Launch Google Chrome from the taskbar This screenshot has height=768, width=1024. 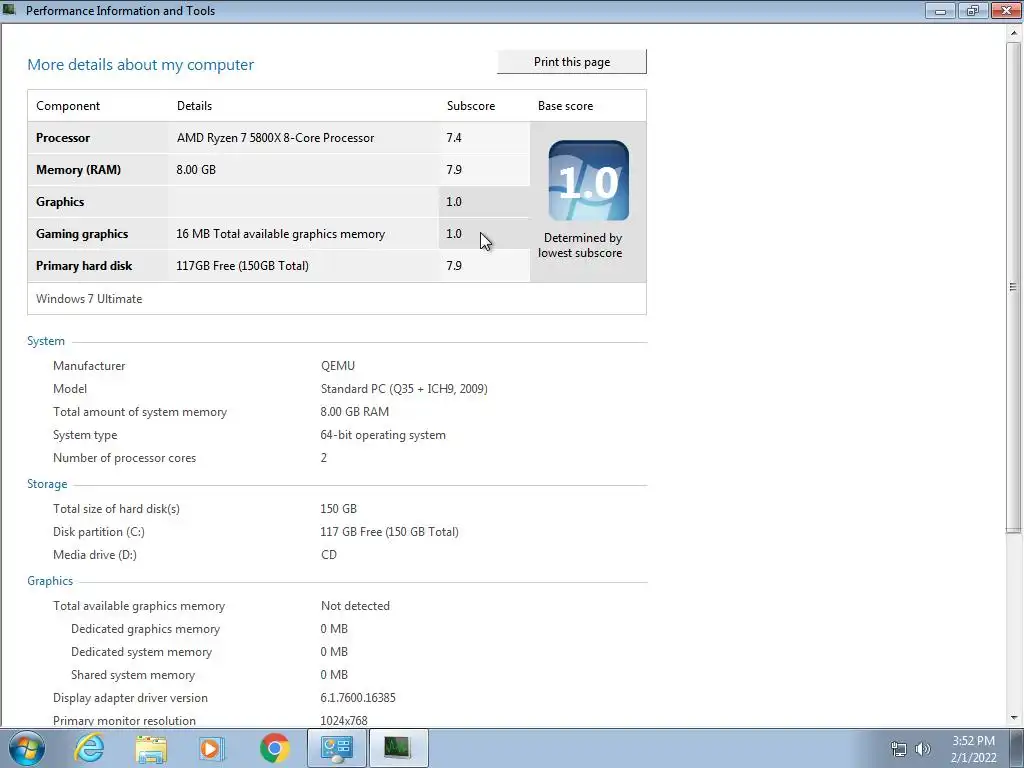274,748
